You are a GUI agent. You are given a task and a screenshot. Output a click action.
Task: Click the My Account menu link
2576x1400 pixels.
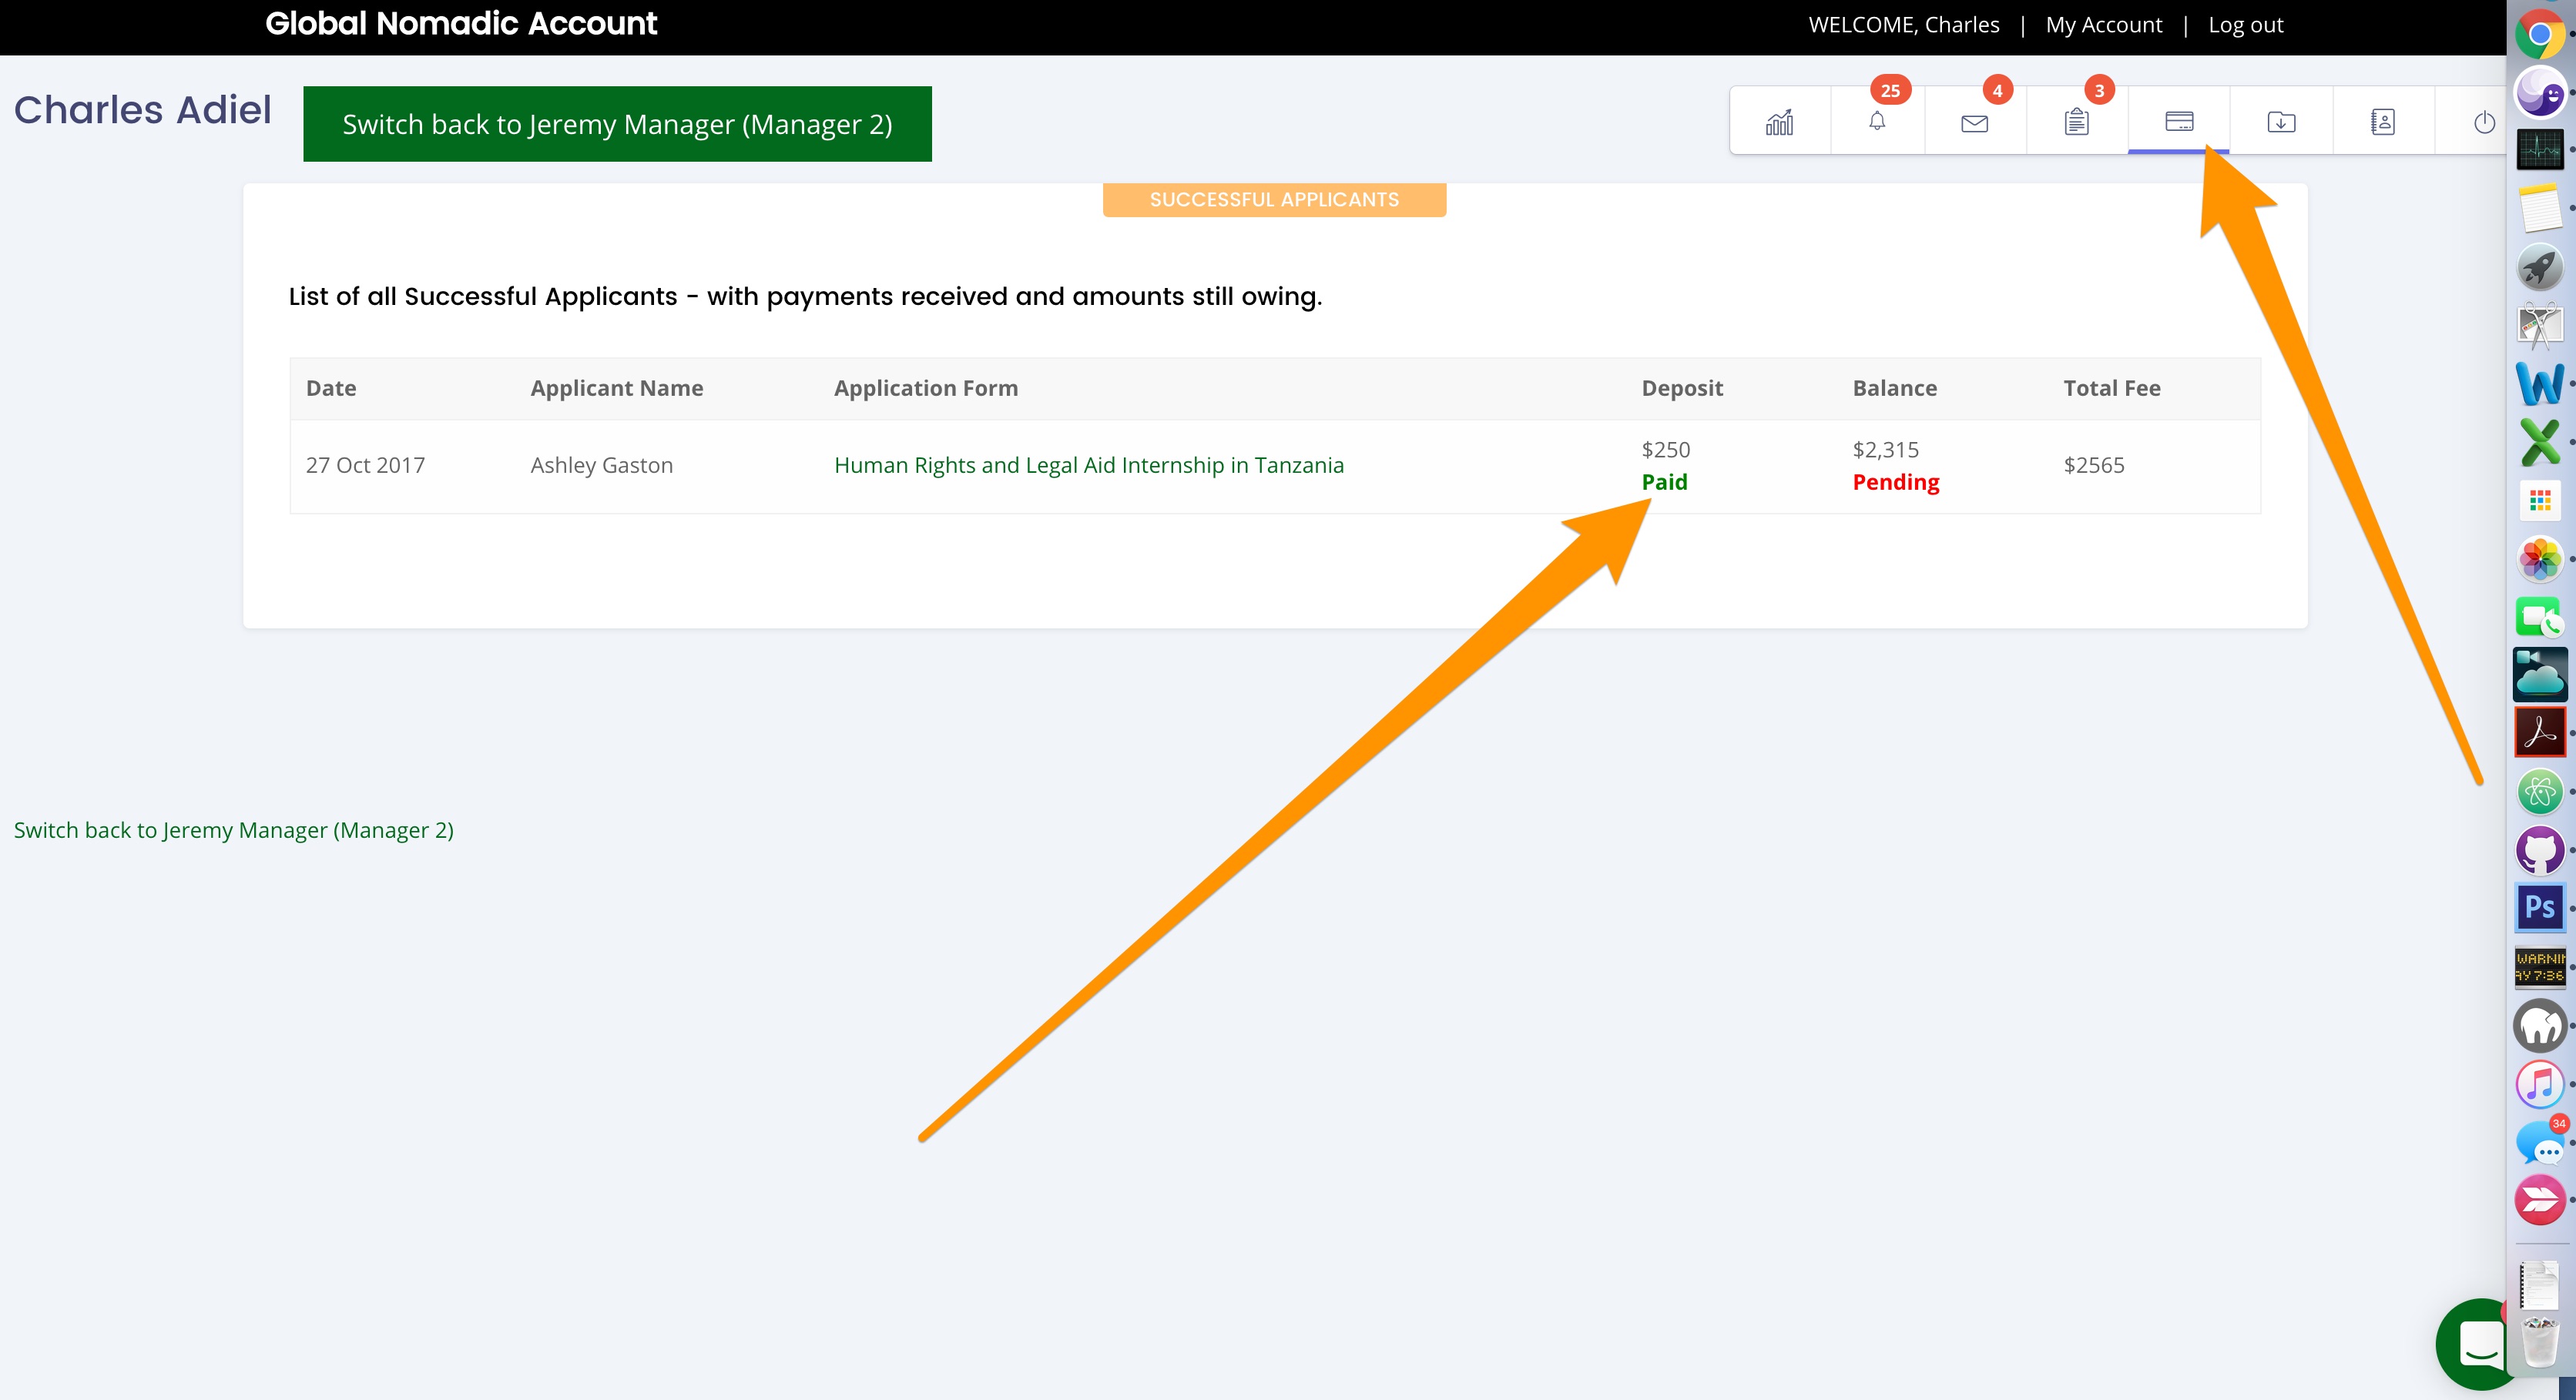pyautogui.click(x=2103, y=25)
